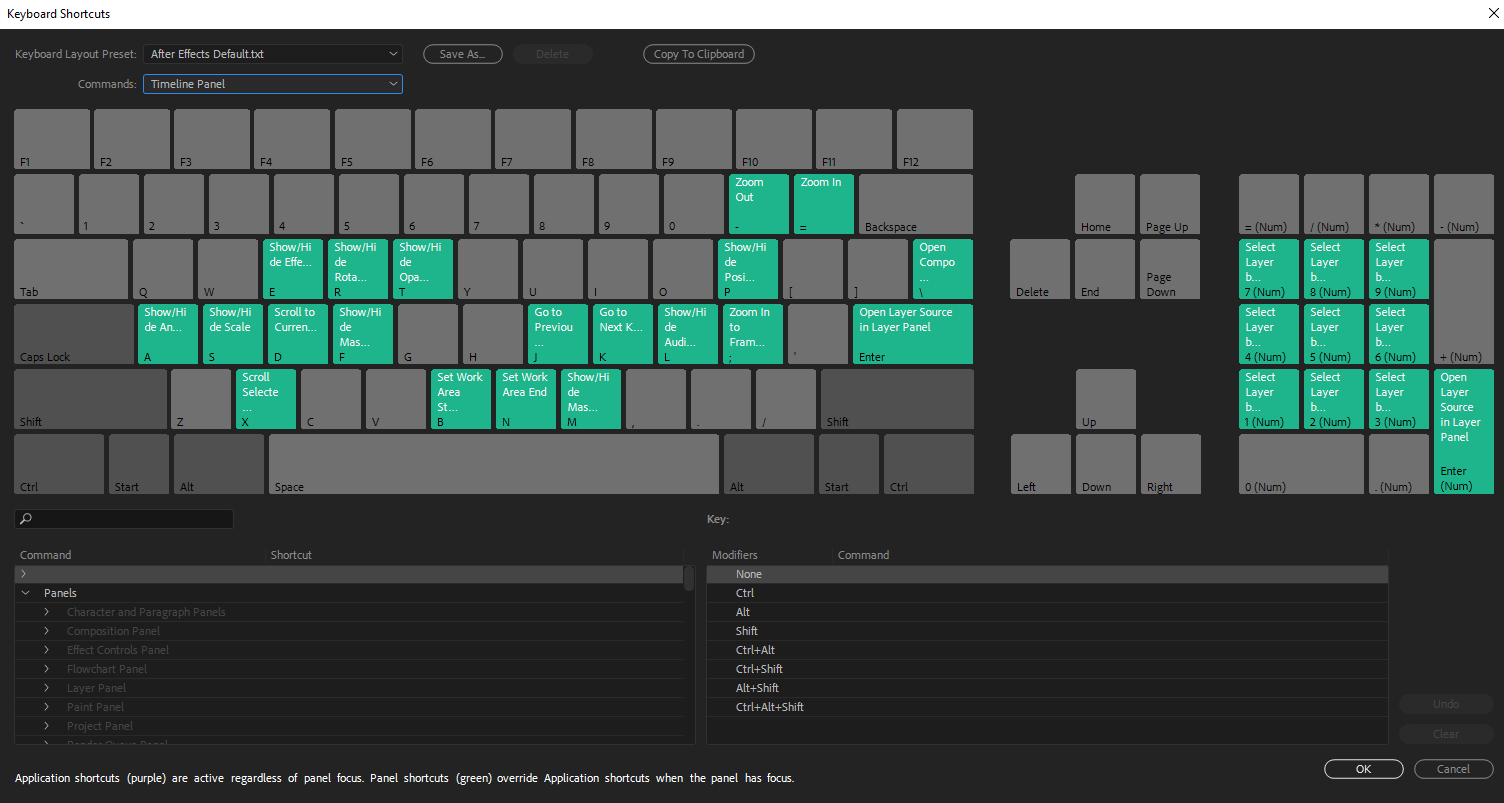Click the Caps Lock key
This screenshot has width=1504, height=803.
click(74, 334)
